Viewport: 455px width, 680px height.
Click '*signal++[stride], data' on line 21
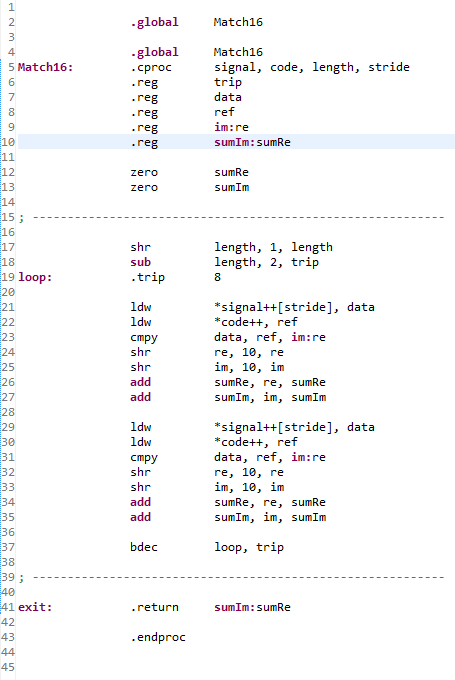(294, 307)
